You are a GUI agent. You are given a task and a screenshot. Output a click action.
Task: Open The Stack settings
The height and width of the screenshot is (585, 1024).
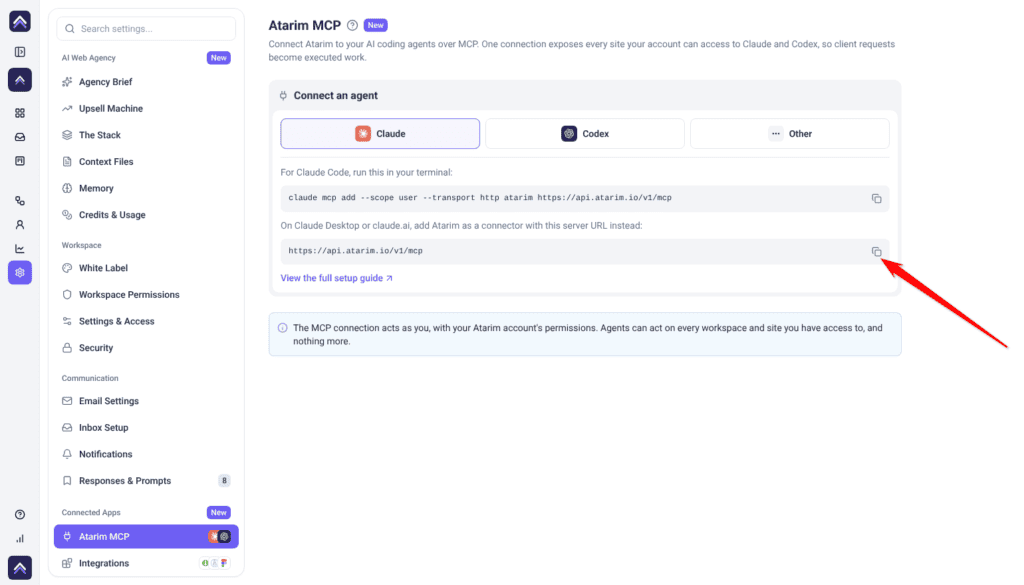tap(146, 135)
